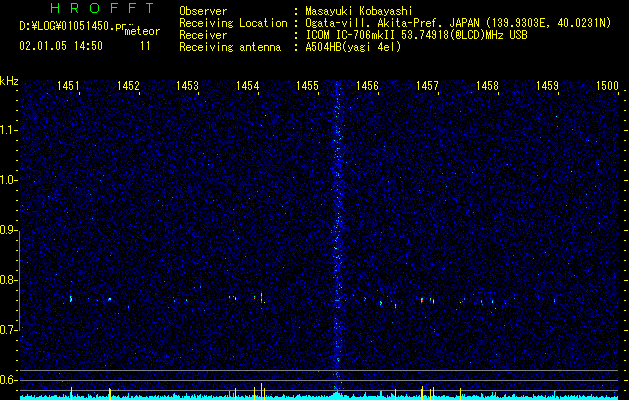Viewport: 629px width, 400px height.
Task: Click the 1458 time axis label
Action: coord(487,85)
